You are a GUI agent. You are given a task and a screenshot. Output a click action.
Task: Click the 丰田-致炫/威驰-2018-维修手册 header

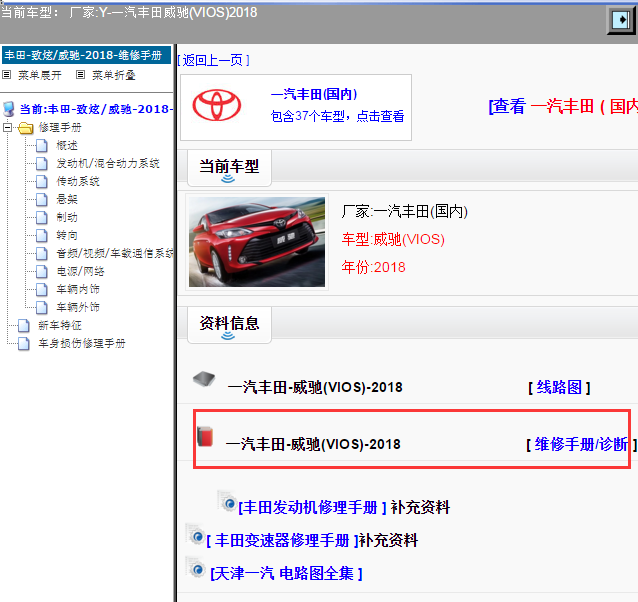click(x=86, y=55)
